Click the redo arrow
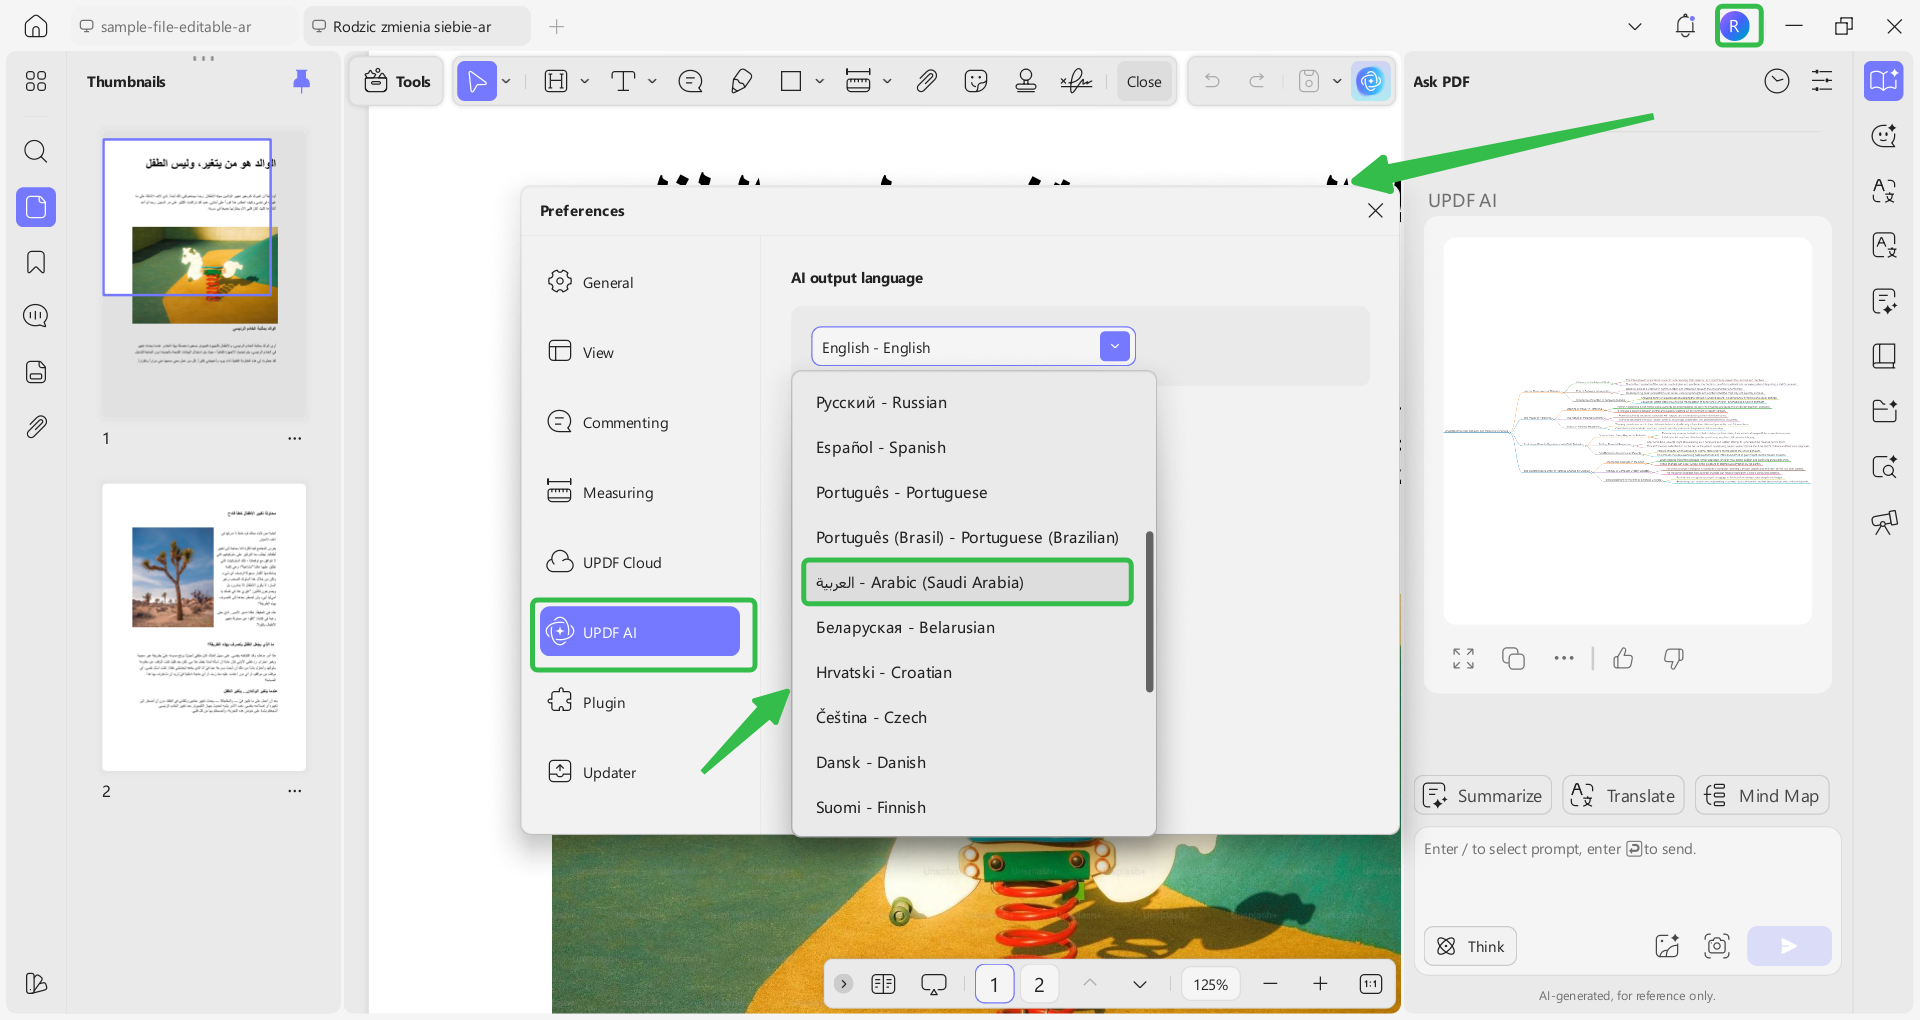Image resolution: width=1920 pixels, height=1020 pixels. (1257, 81)
